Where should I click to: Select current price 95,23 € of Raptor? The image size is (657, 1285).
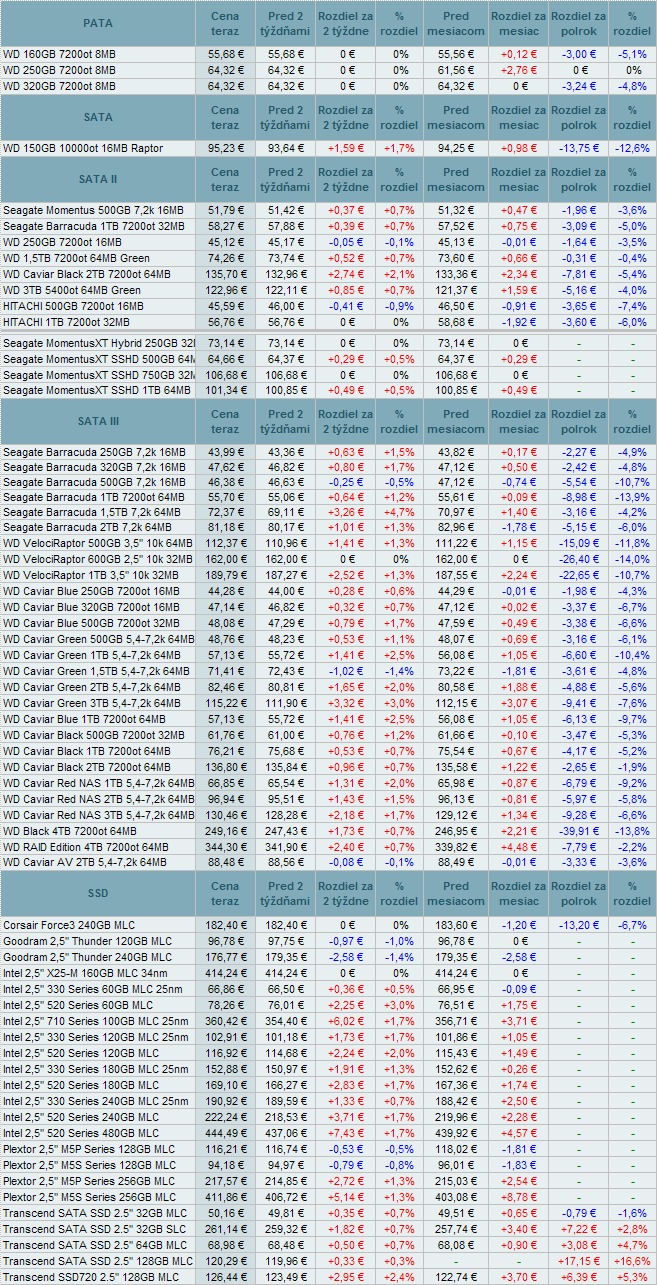coord(226,148)
